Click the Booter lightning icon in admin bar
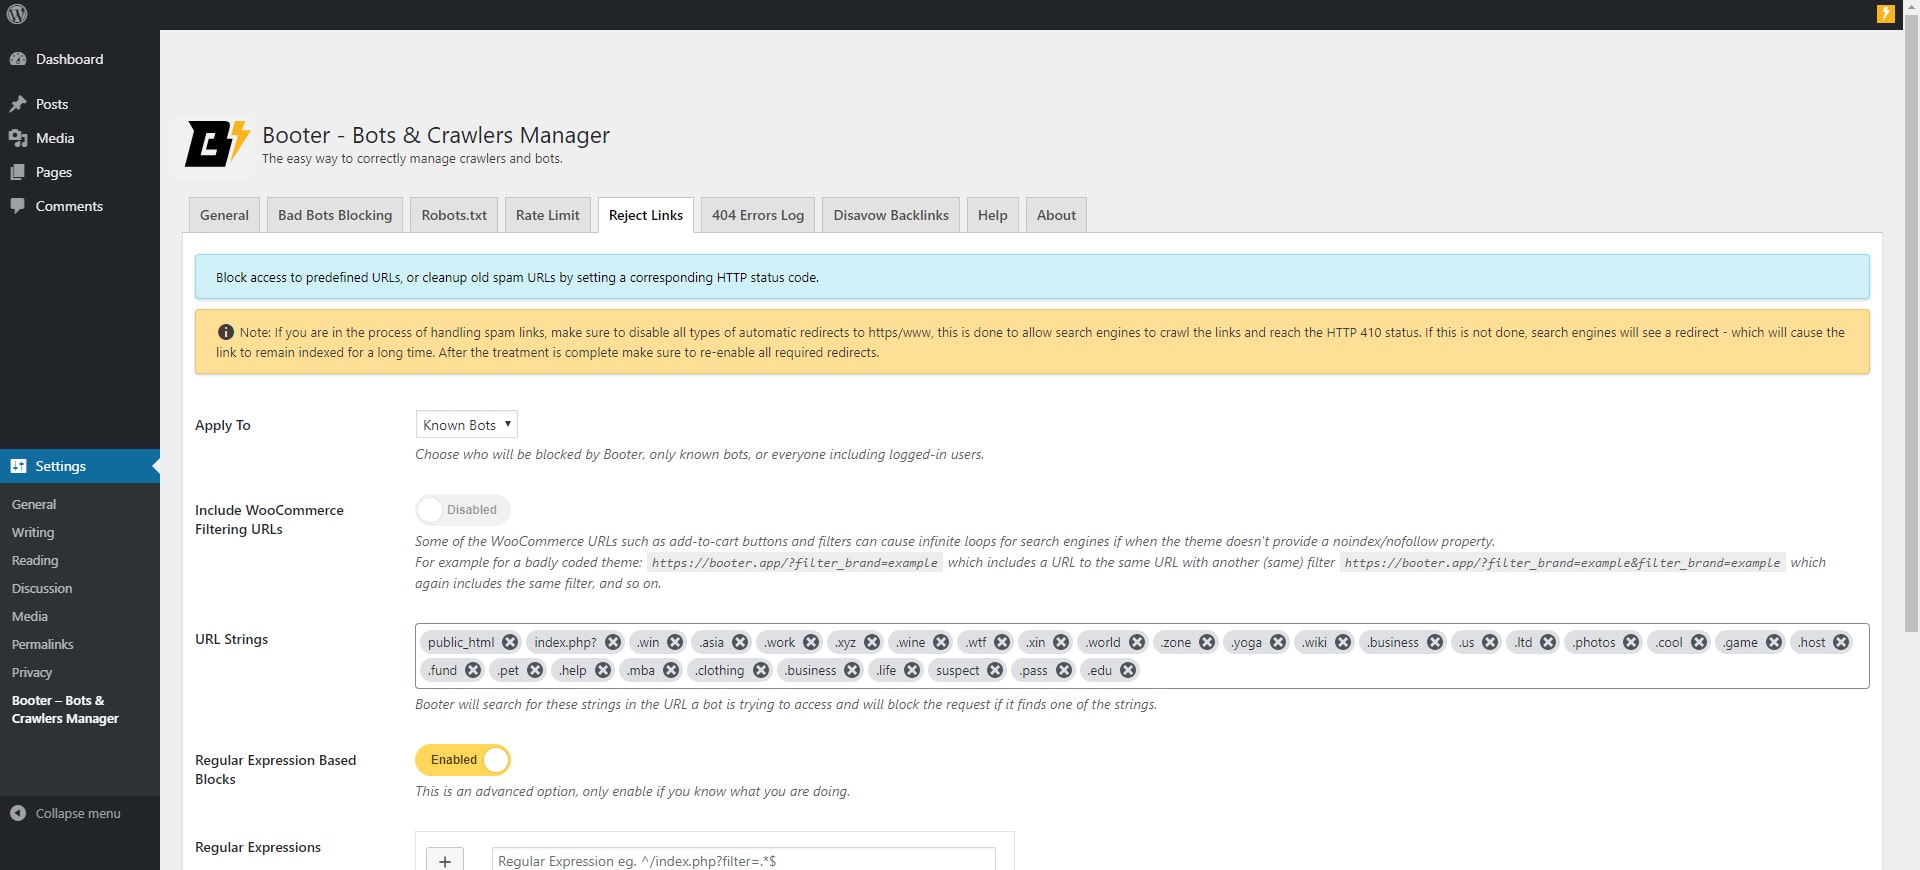This screenshot has height=870, width=1920. click(x=1886, y=14)
